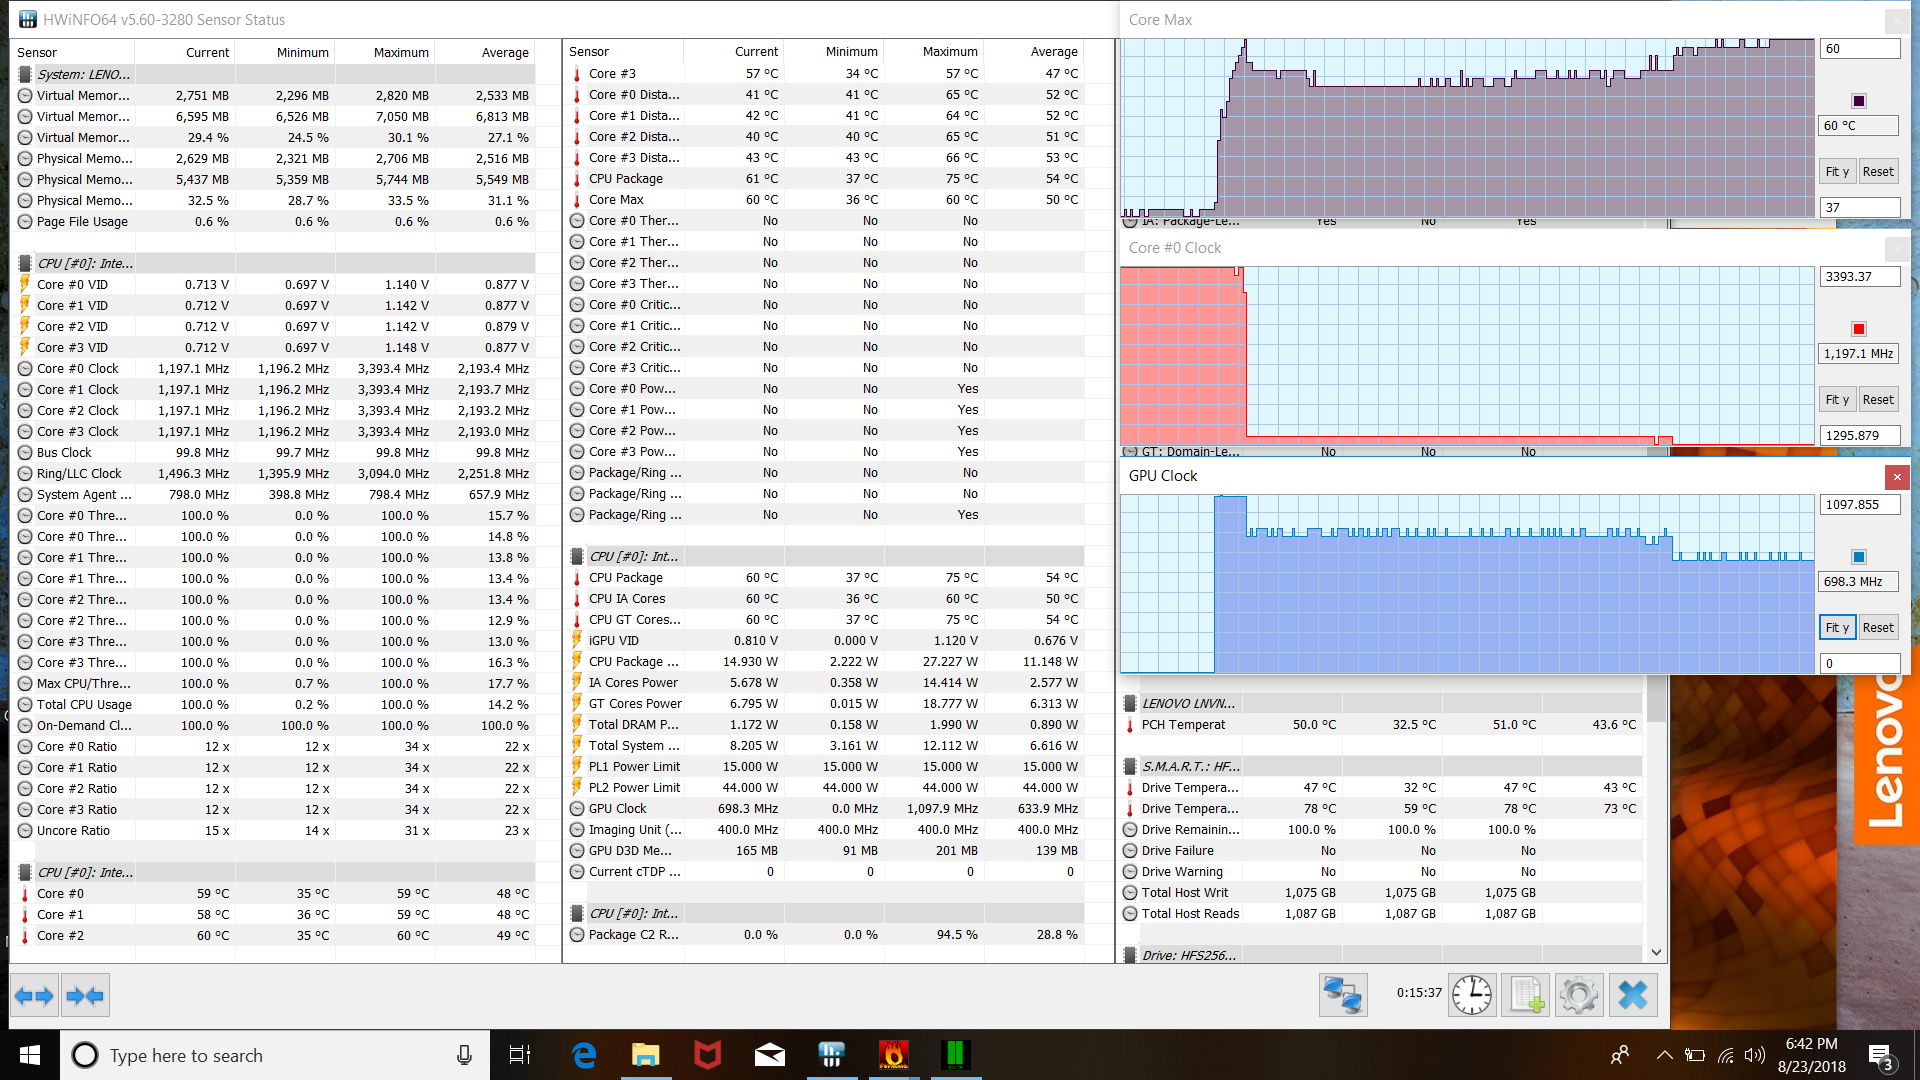Click red color swatch in Core #0 Clock

tap(1858, 329)
